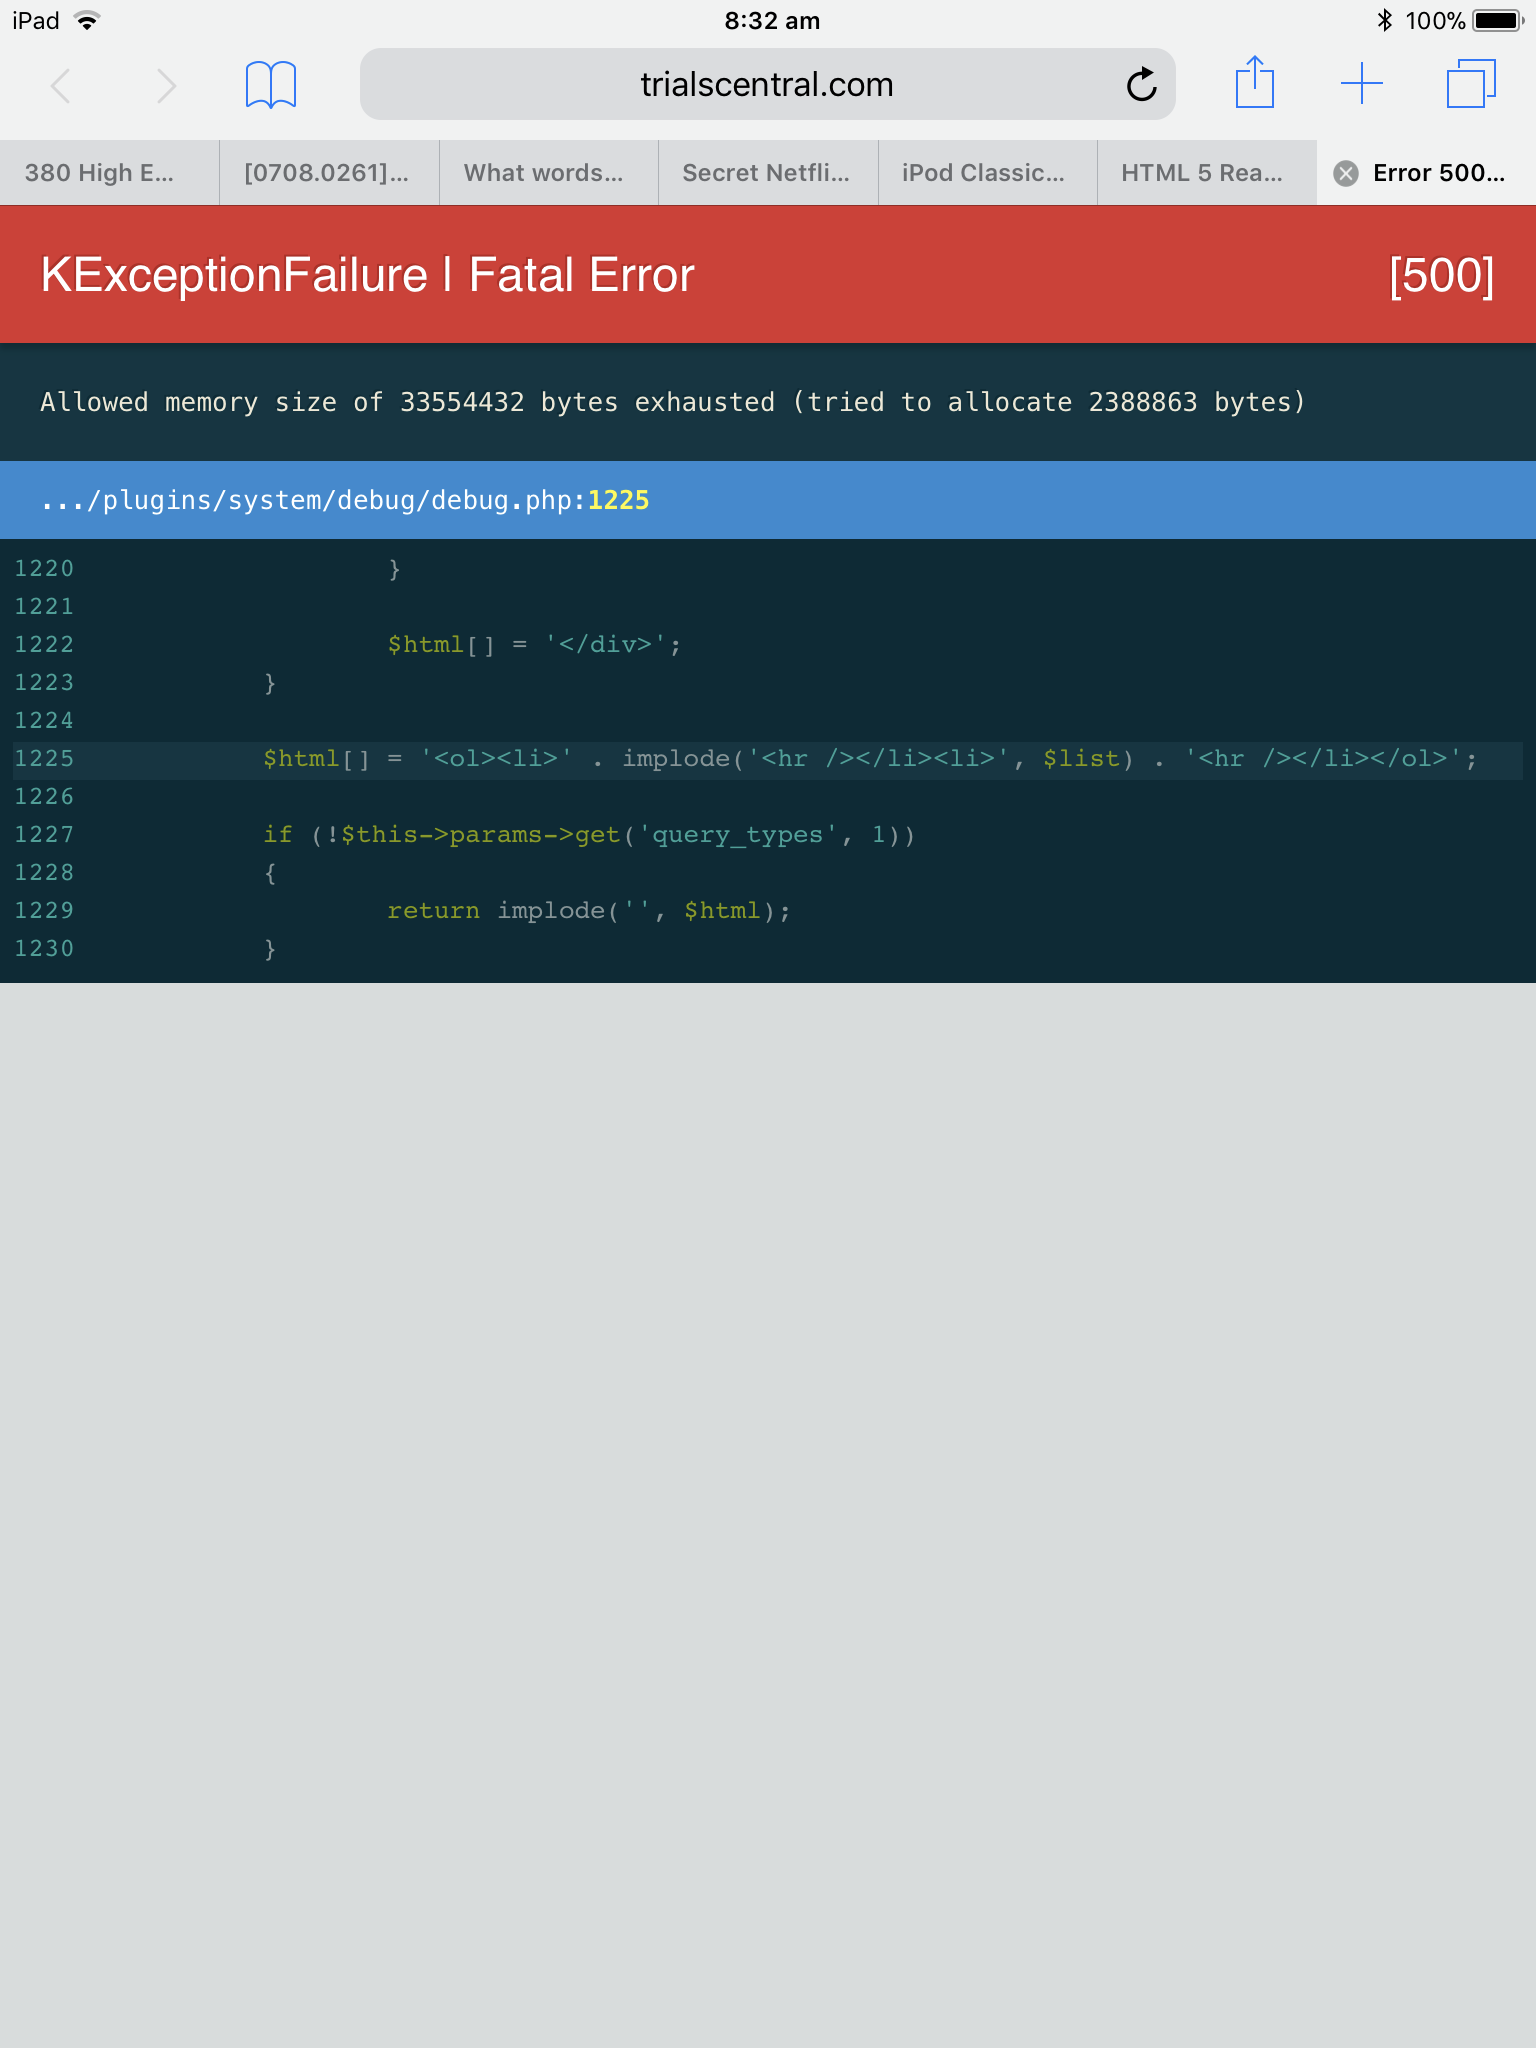Tap the clock in status bar
The width and height of the screenshot is (1536, 2048).
pos(772,21)
